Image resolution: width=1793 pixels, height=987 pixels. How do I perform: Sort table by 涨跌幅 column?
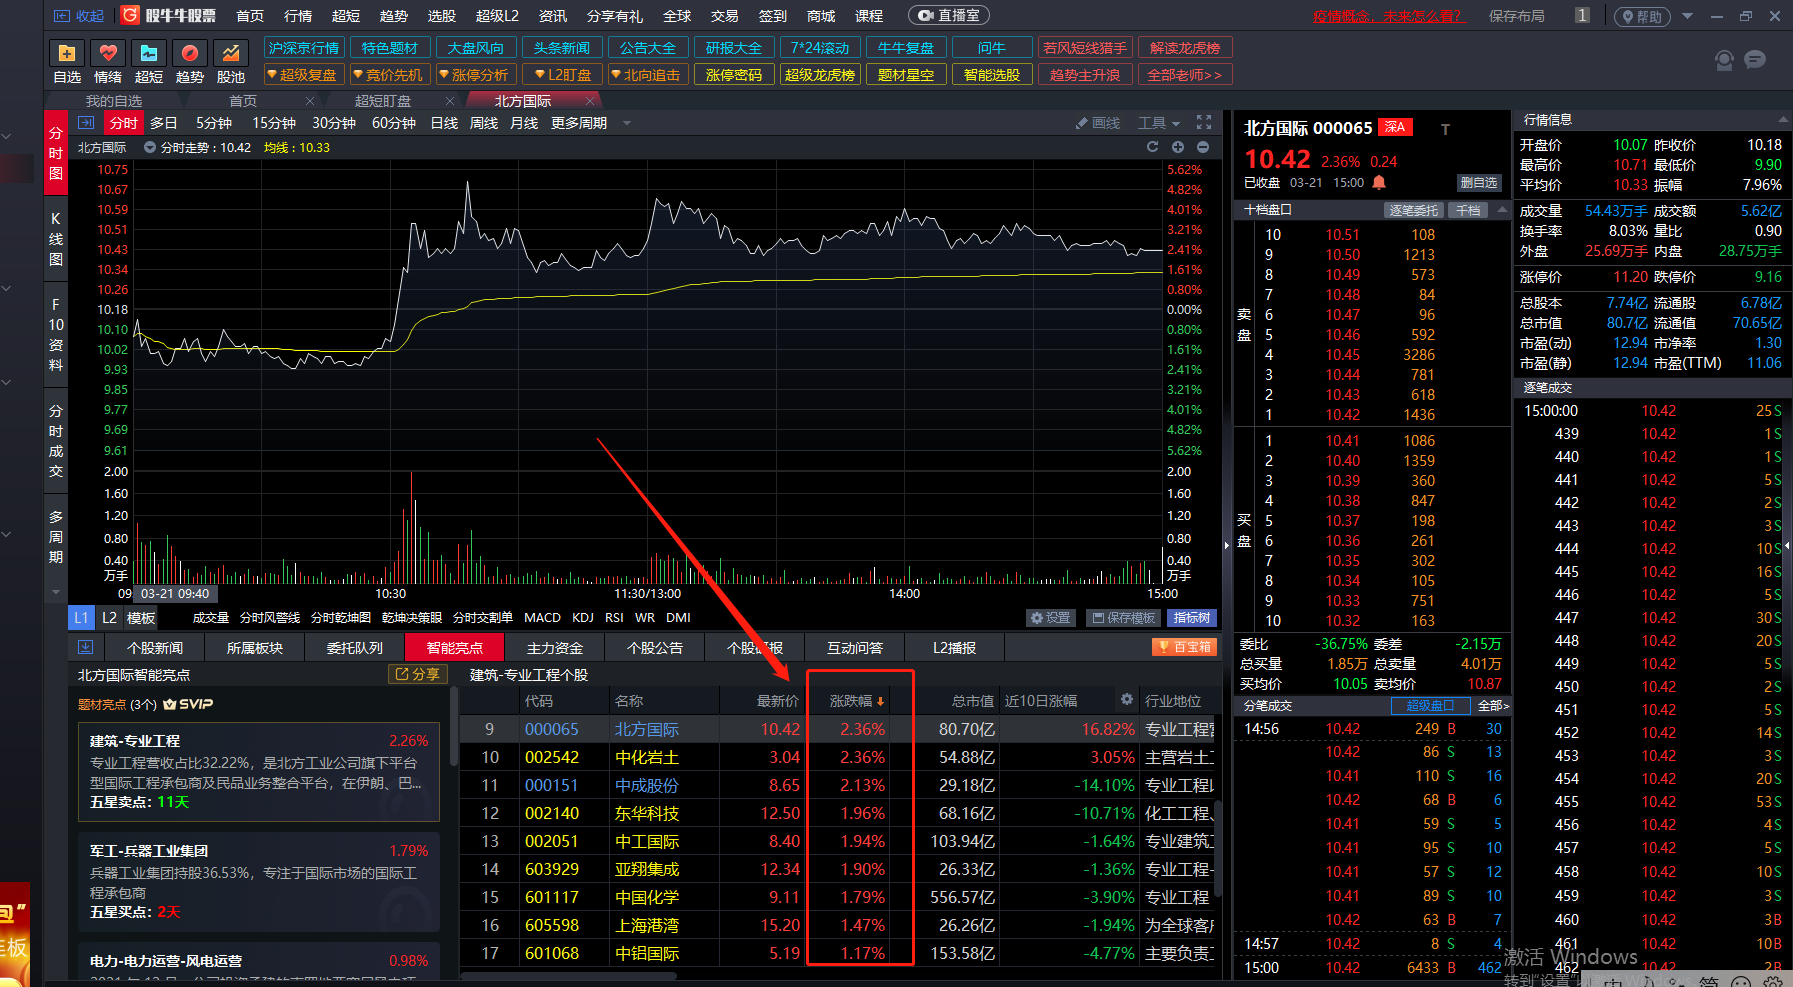click(x=857, y=701)
